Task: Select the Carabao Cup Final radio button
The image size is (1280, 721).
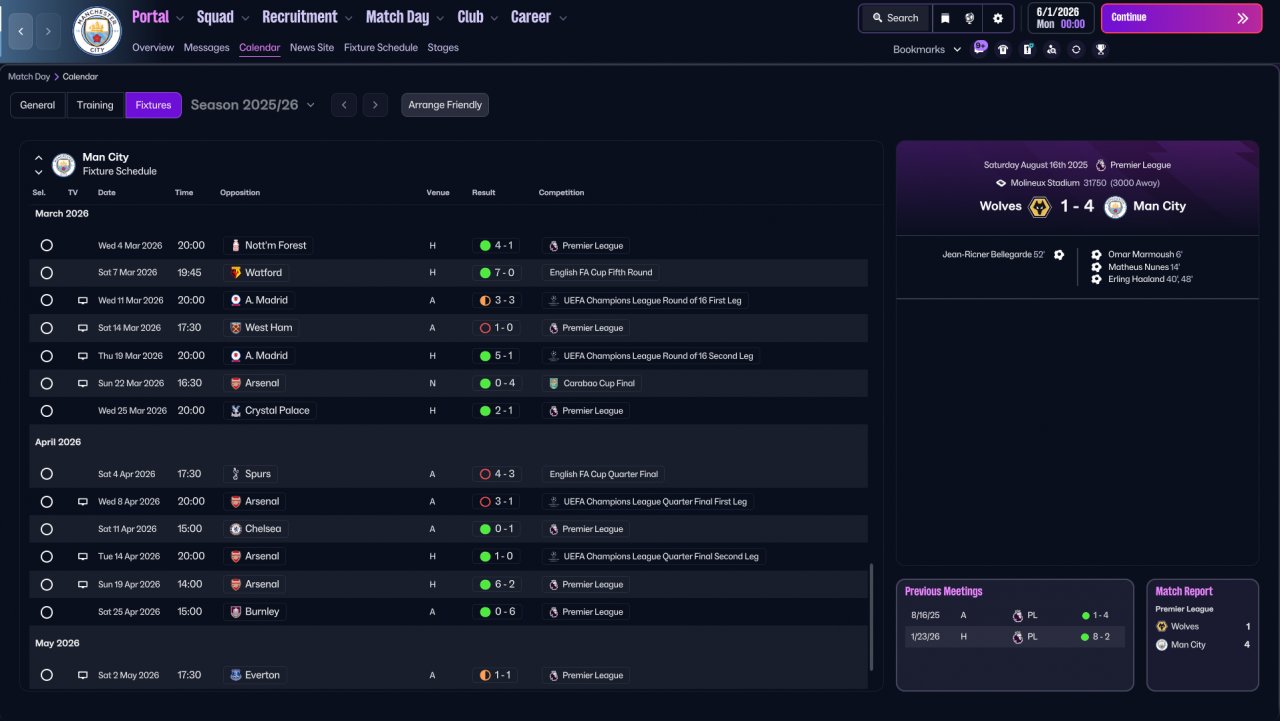Action: [46, 383]
